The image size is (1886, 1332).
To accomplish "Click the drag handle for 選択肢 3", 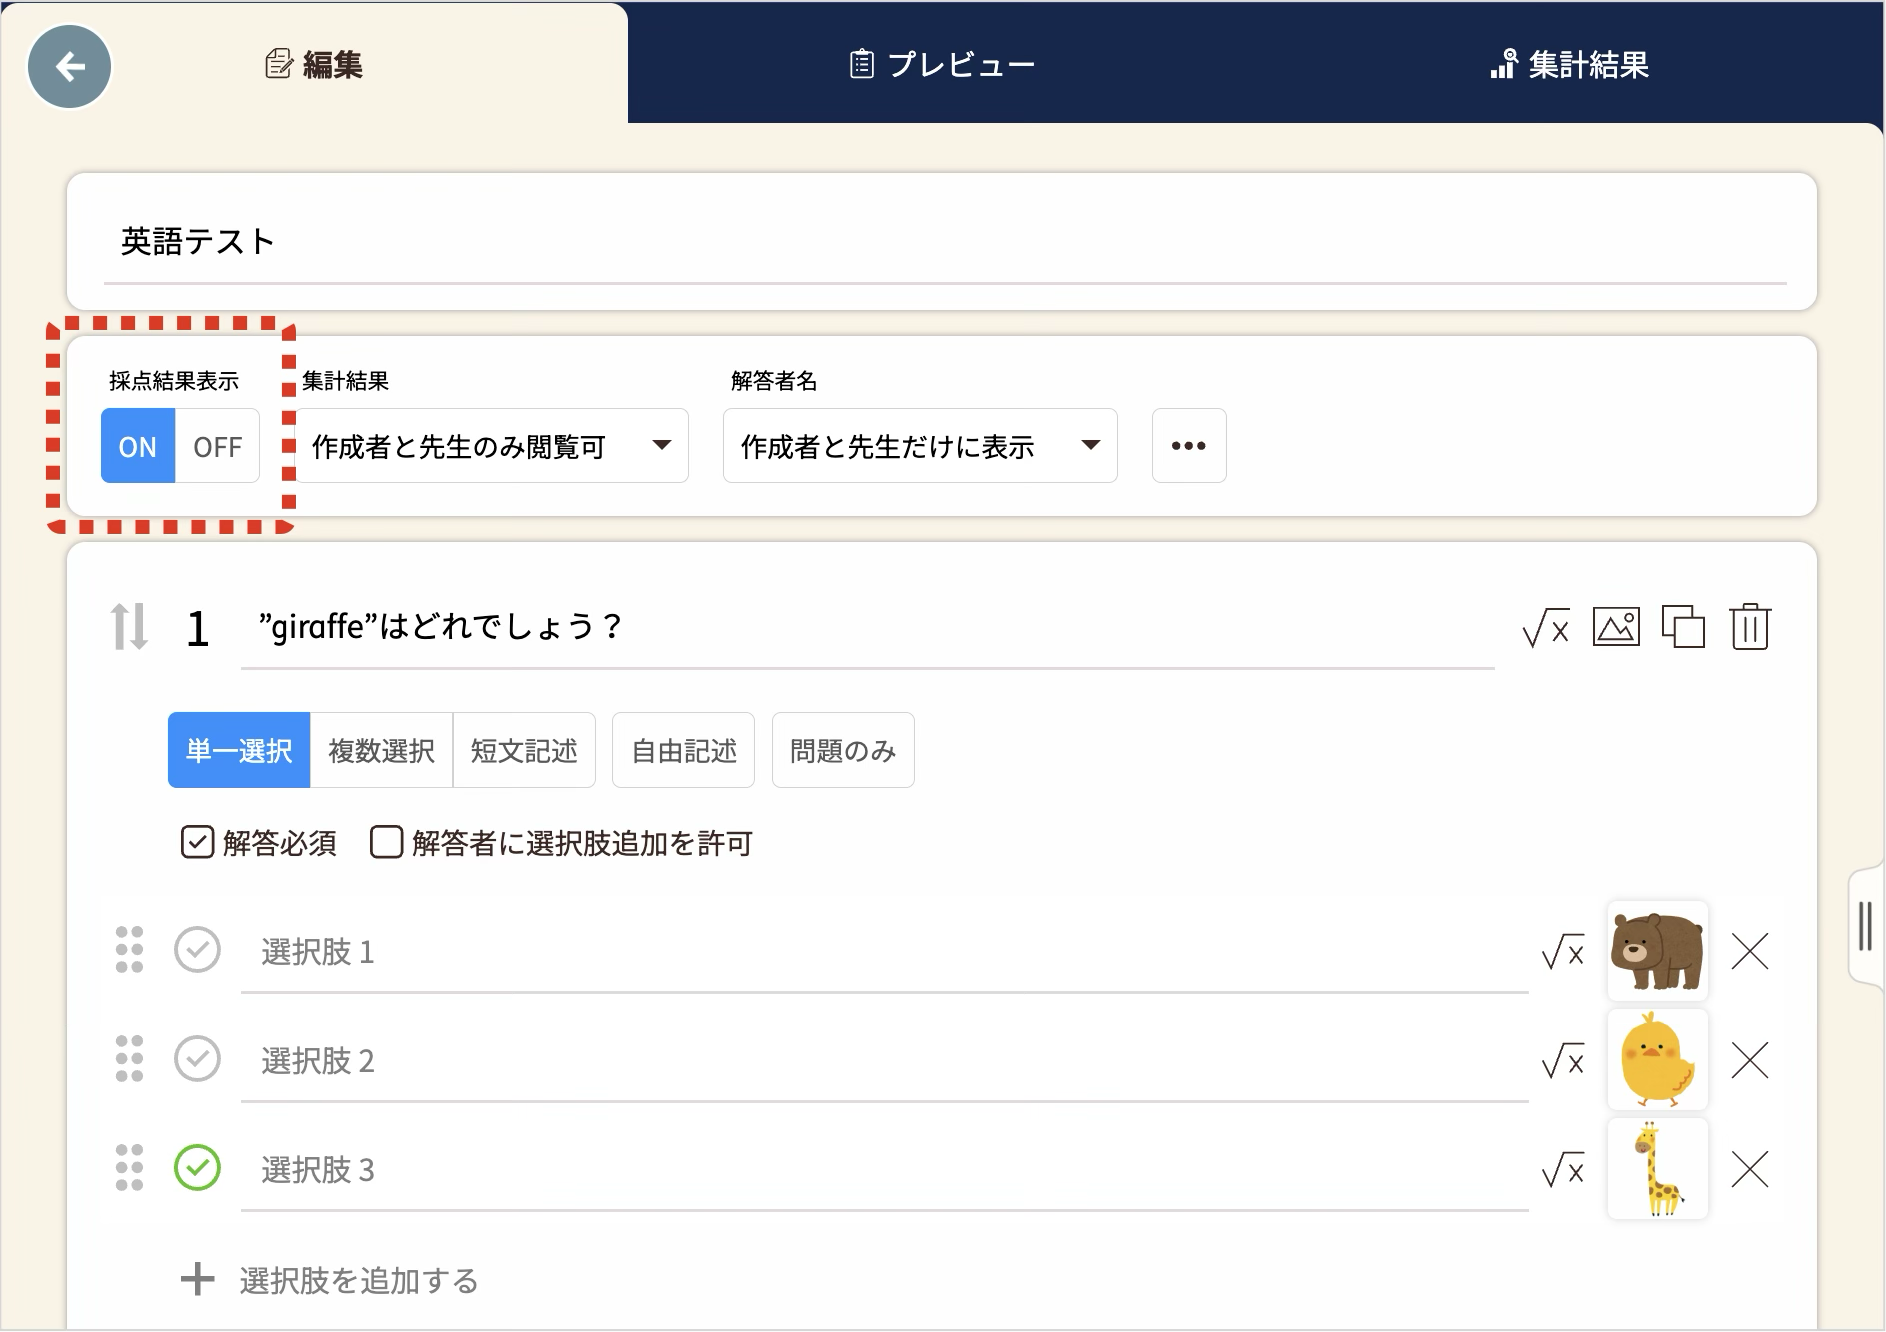I will pyautogui.click(x=129, y=1167).
